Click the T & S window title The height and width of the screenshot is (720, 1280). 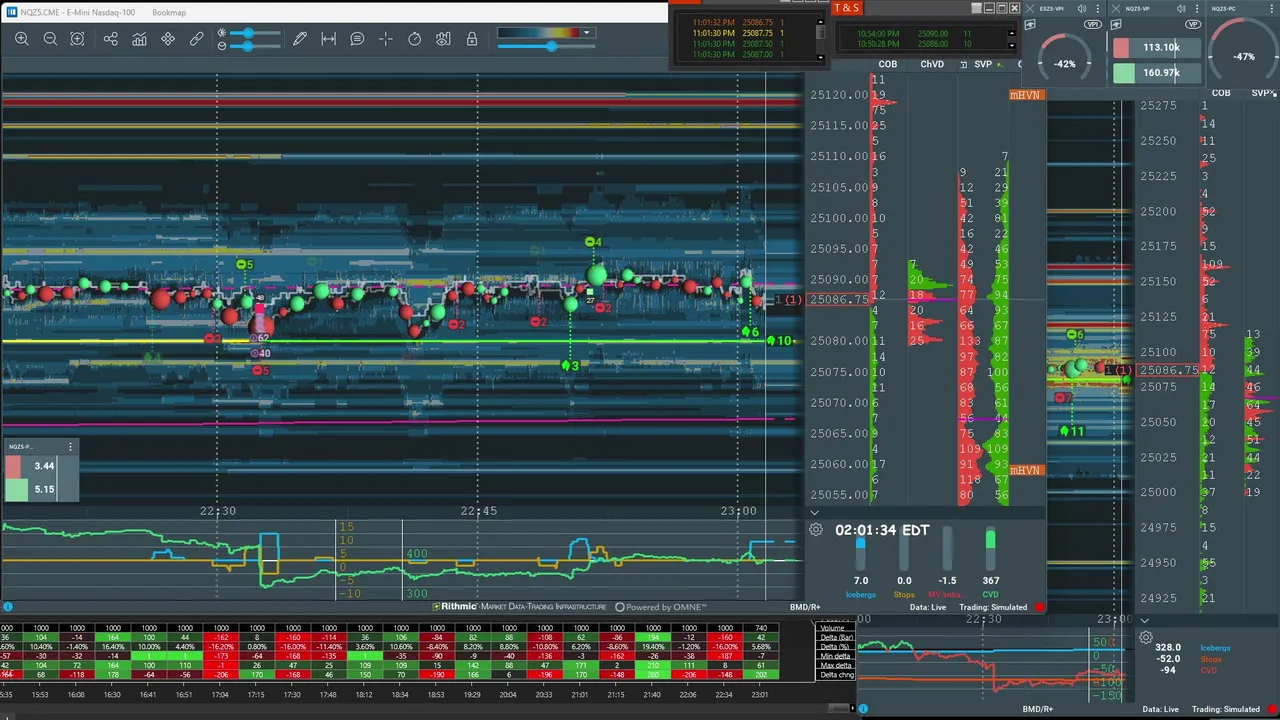846,8
